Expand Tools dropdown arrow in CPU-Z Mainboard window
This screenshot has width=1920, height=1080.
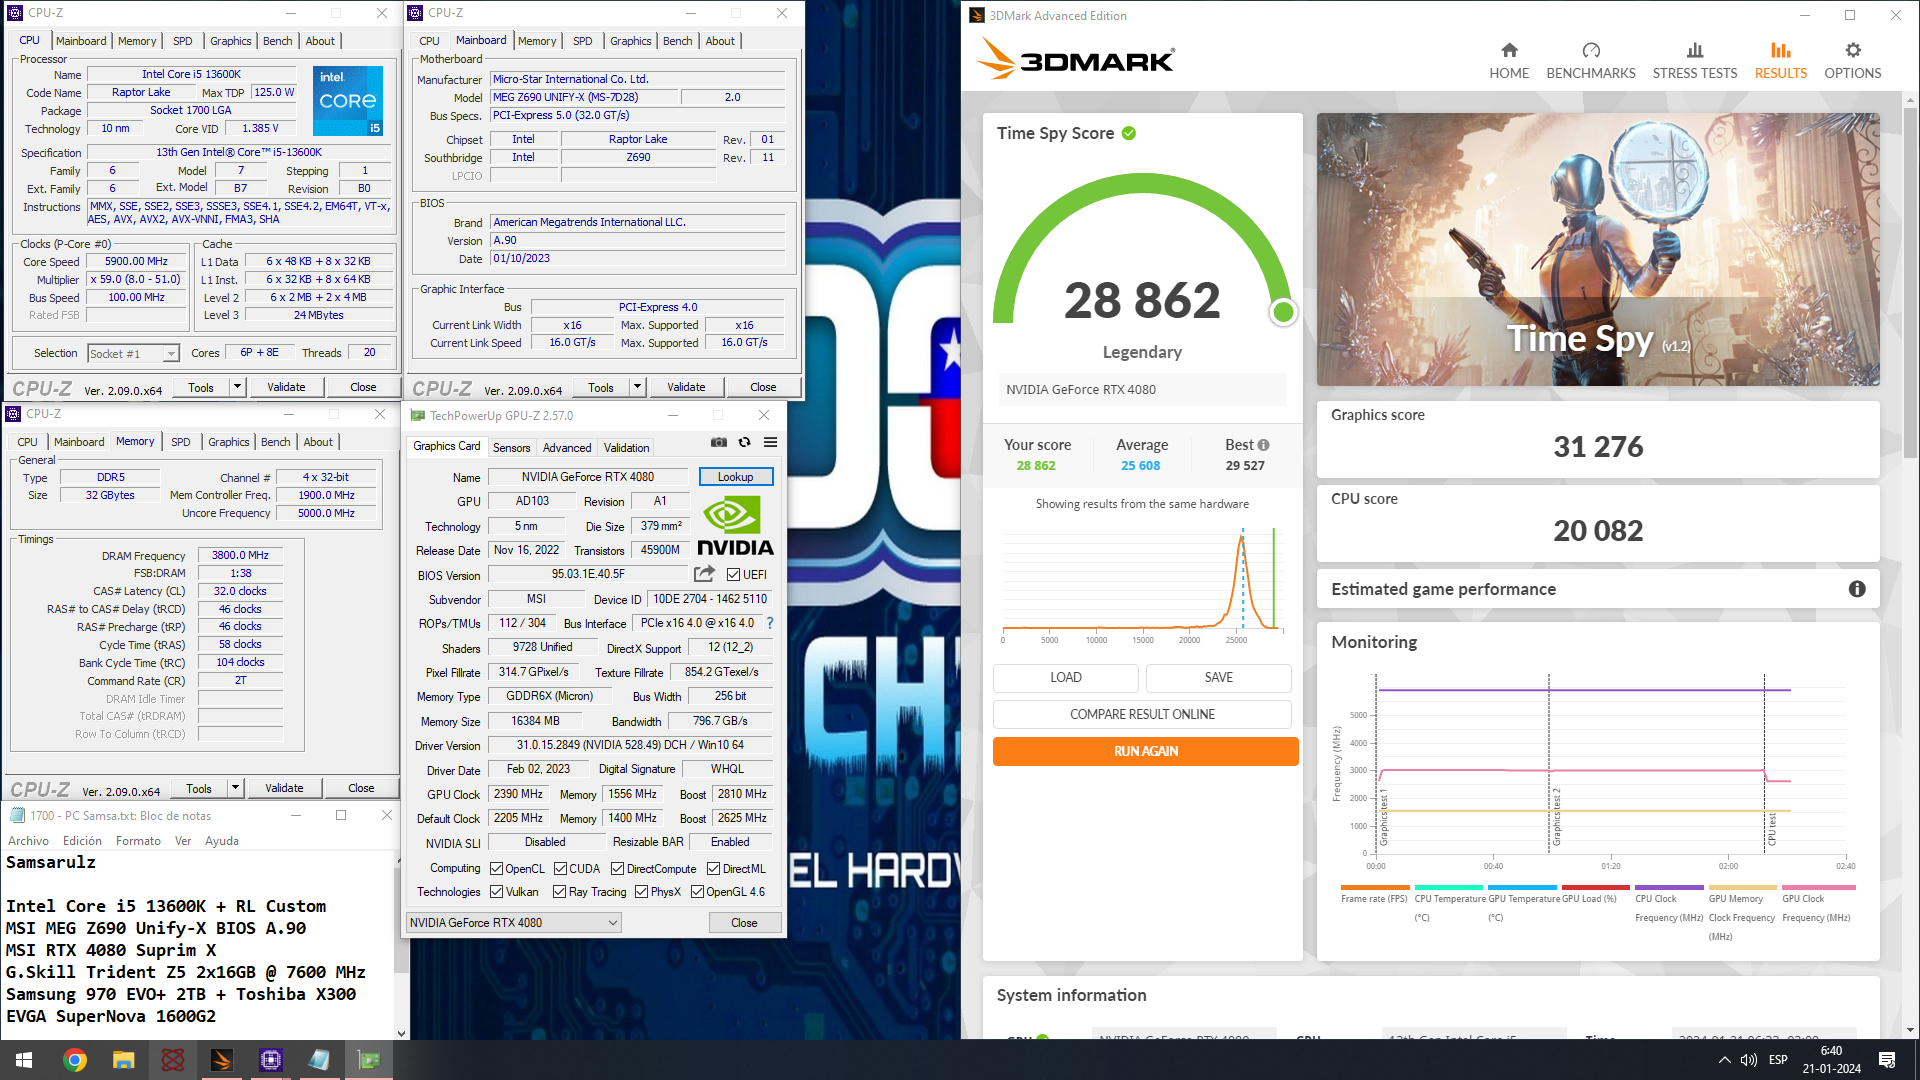click(637, 387)
